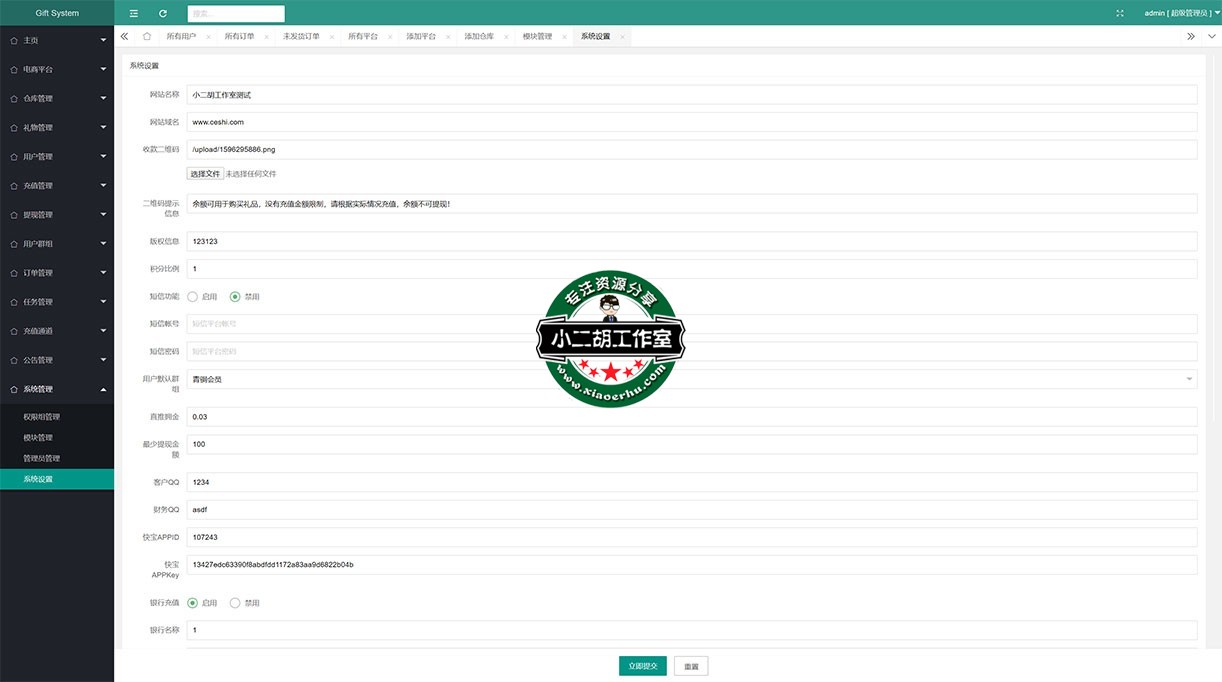Open 模块管理 in the sidebar submenu
This screenshot has width=1222, height=682.
point(38,438)
